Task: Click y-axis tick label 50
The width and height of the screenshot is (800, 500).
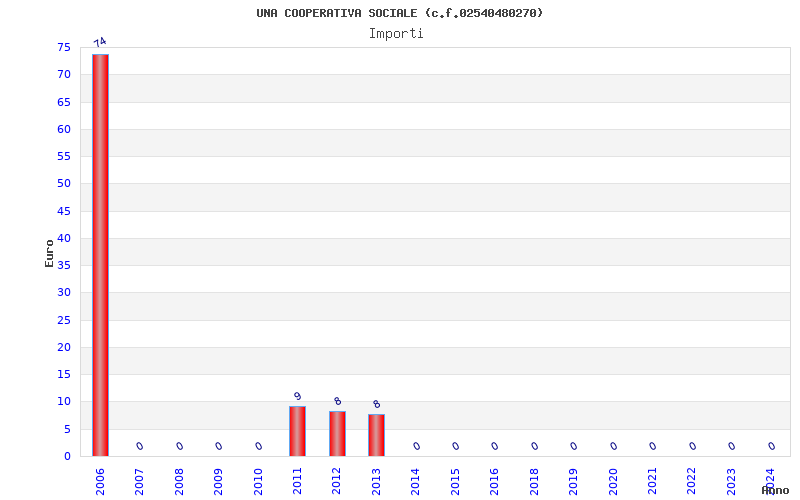Action: point(64,183)
